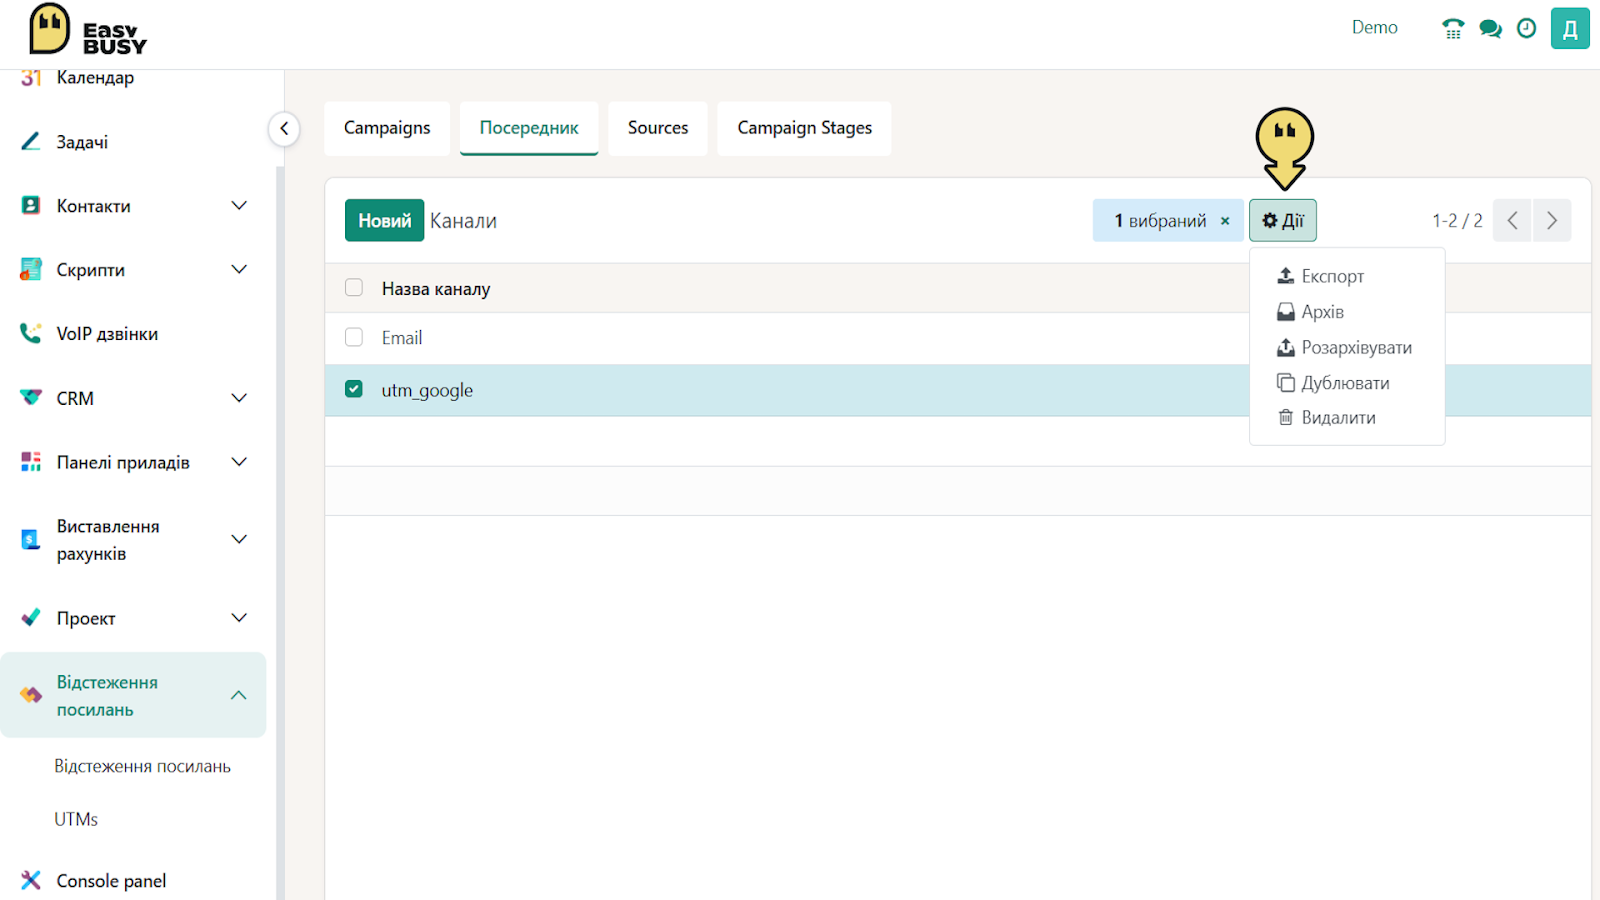1600x900 pixels.
Task: Choose Експорт from the actions menu
Action: tap(1347, 276)
